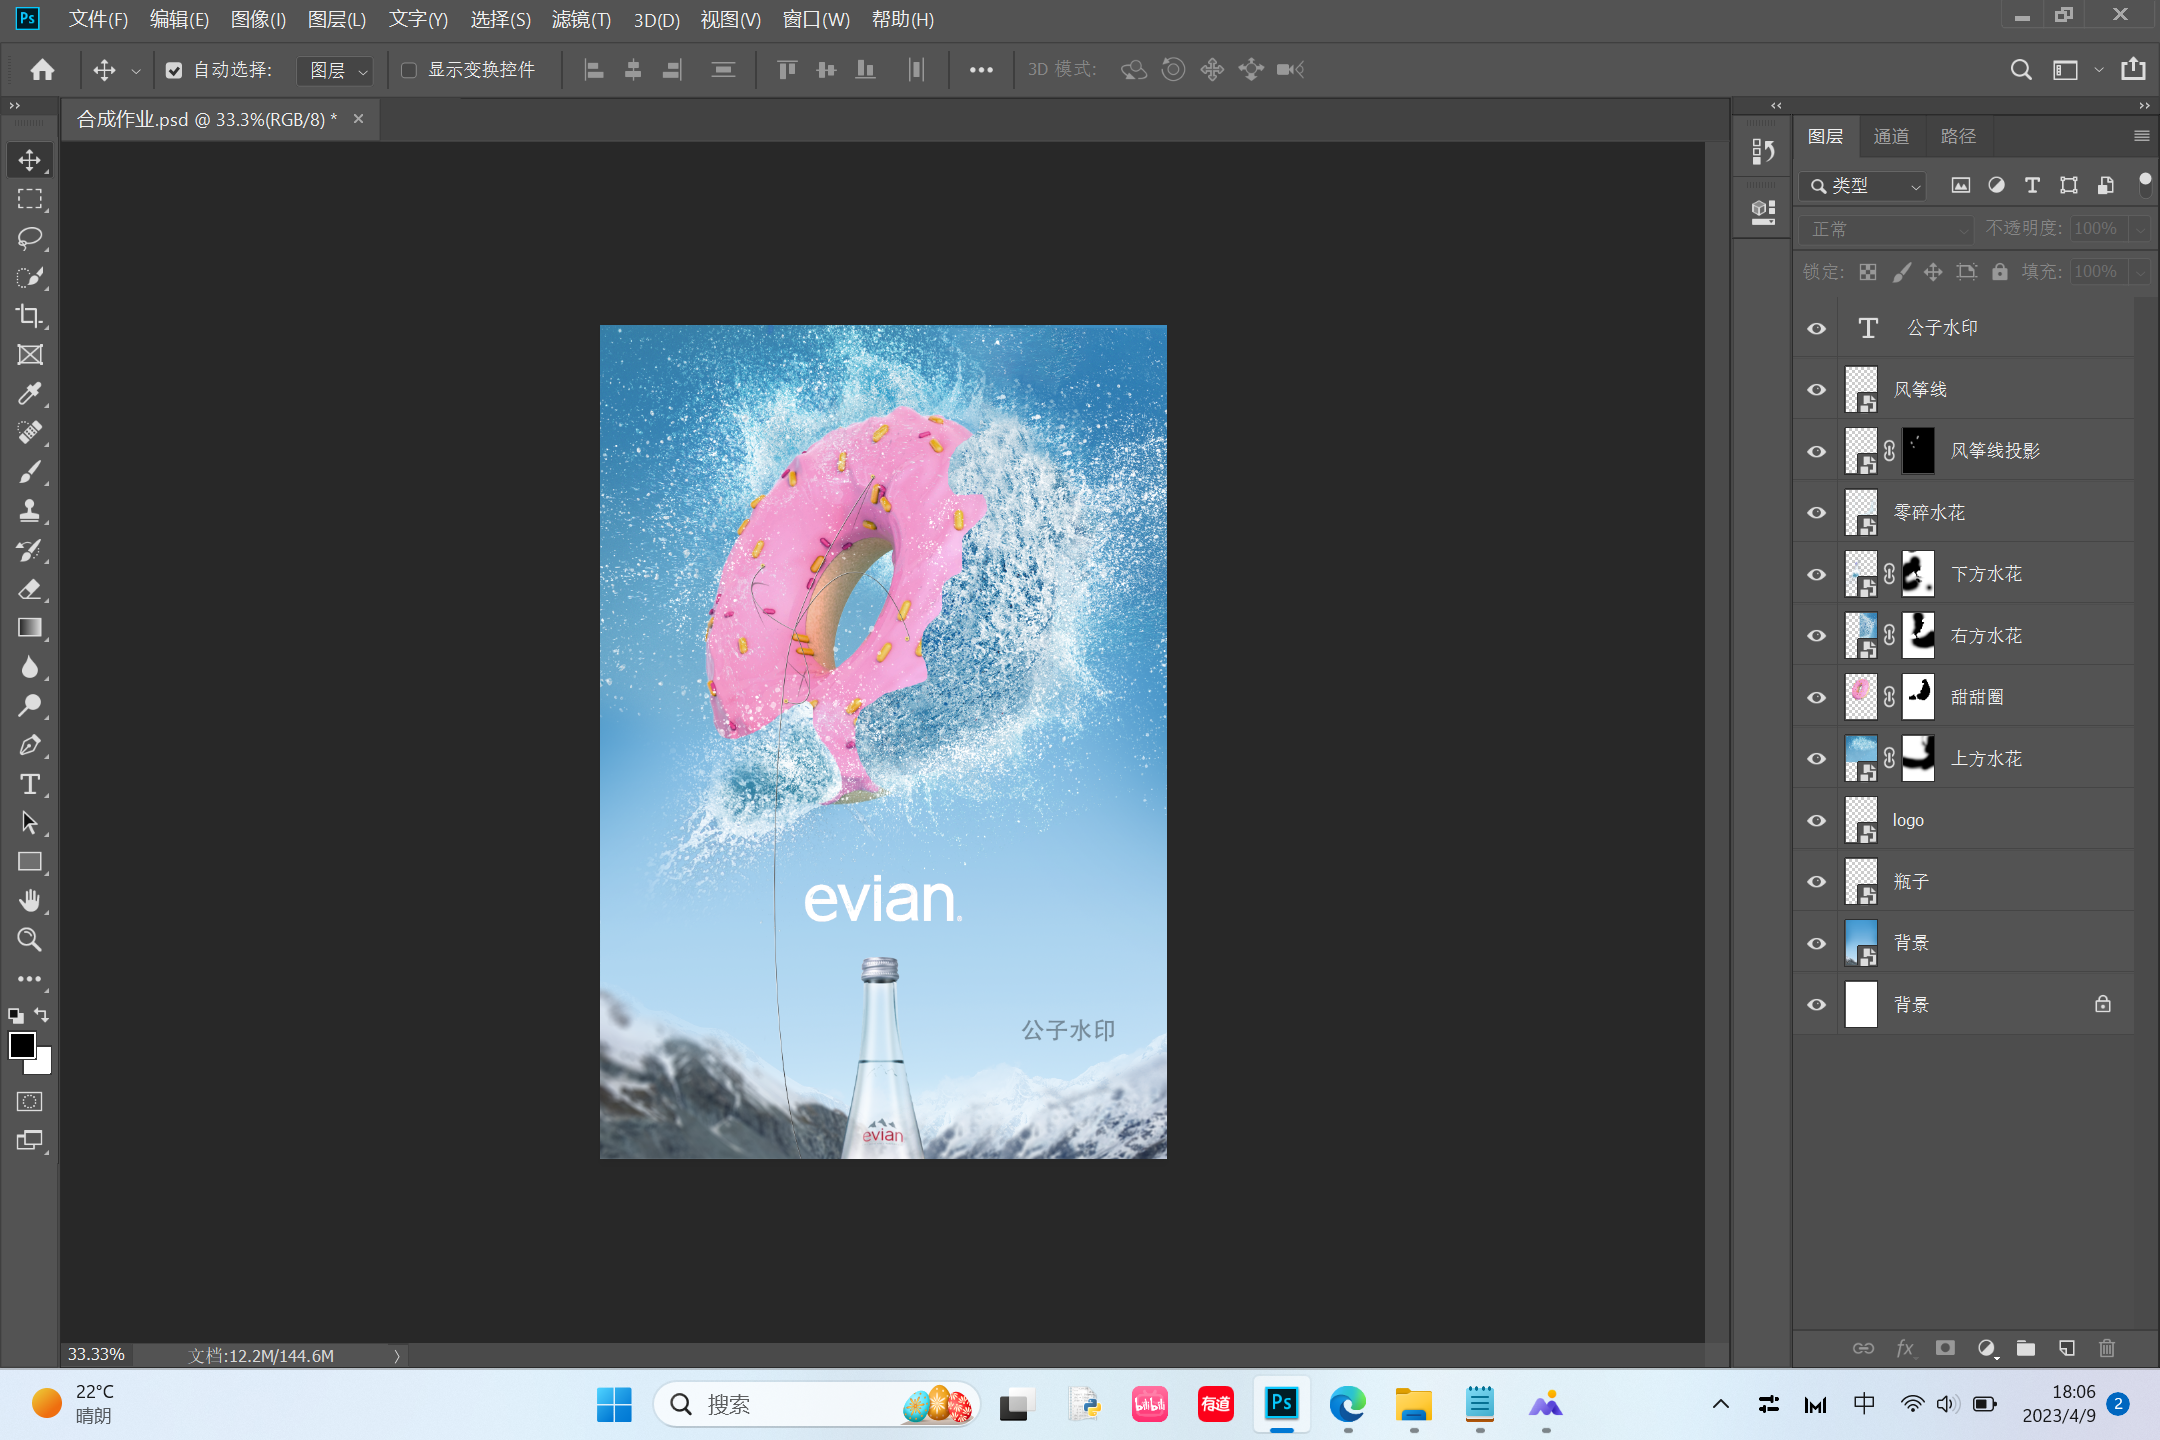Click the new adjustment layer icon
2160x1440 pixels.
(x=1987, y=1348)
